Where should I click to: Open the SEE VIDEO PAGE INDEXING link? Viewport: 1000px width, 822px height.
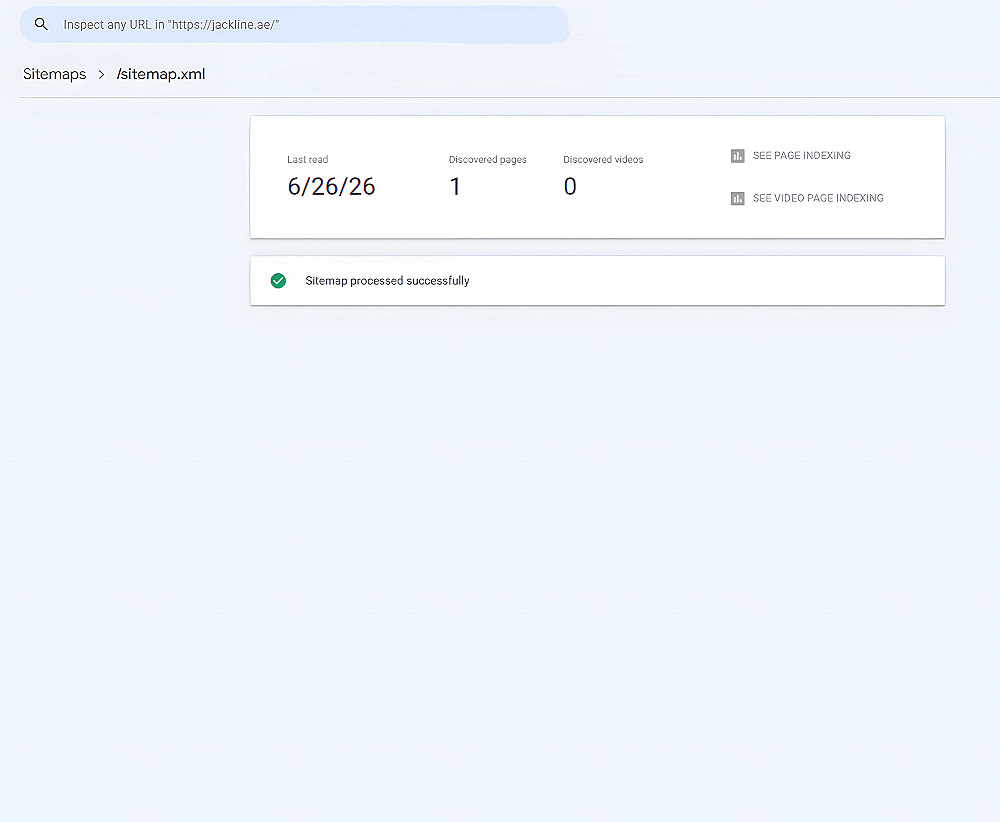(818, 198)
